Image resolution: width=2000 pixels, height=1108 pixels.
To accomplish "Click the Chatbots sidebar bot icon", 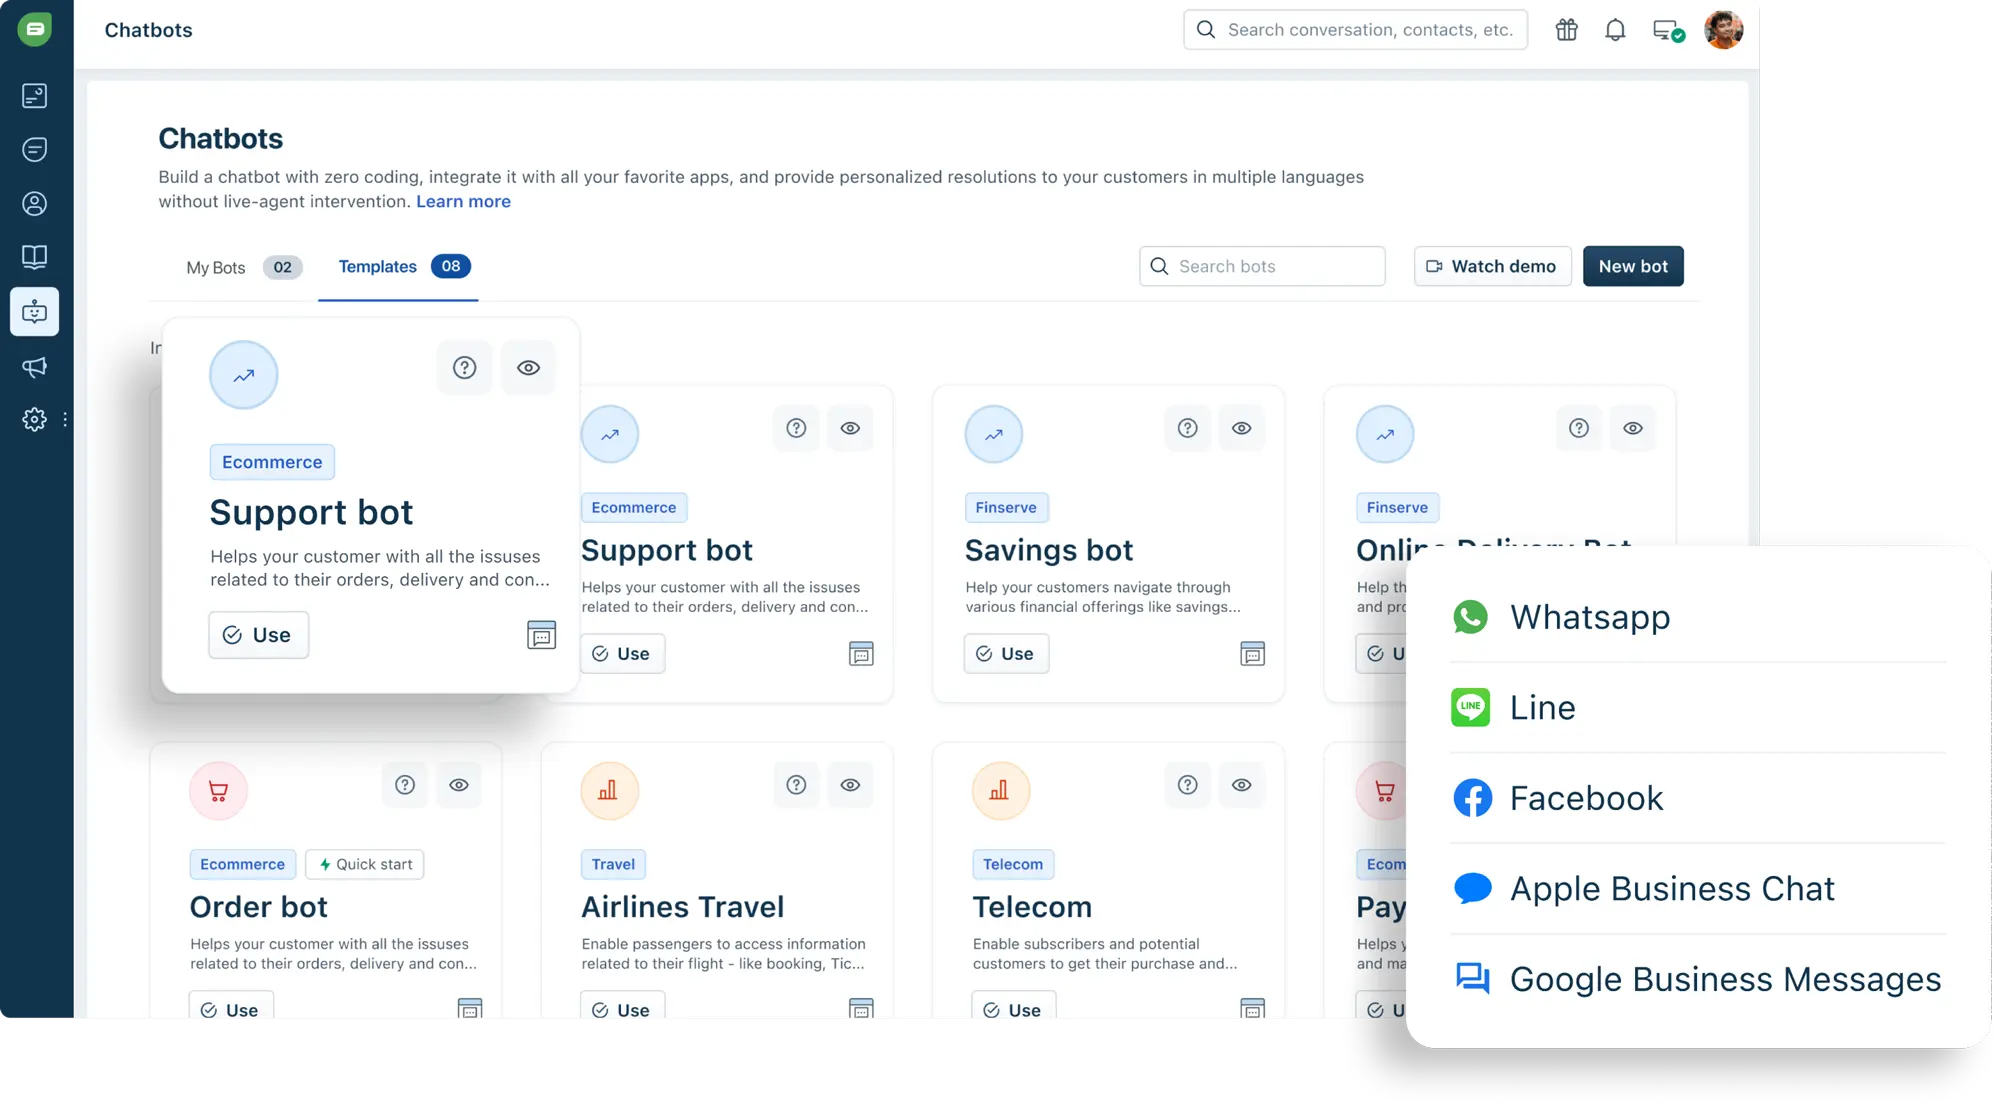I will 35,312.
